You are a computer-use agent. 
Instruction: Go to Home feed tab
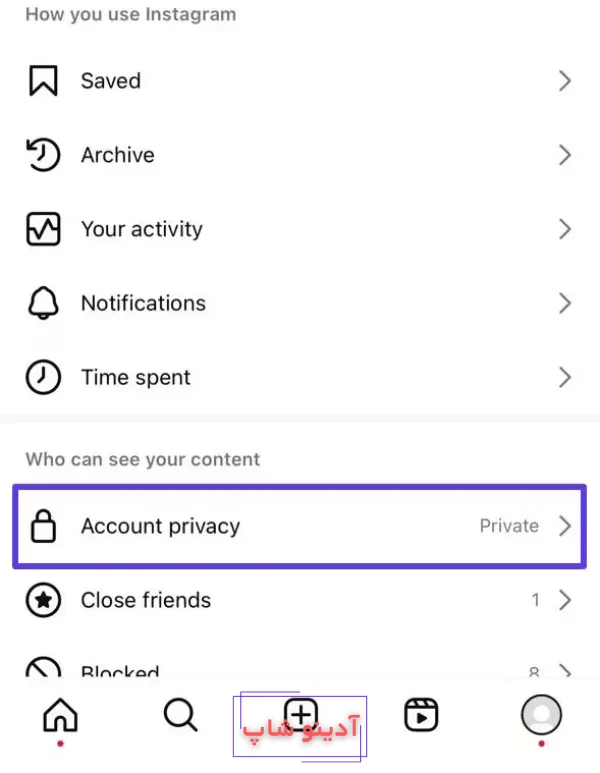pyautogui.click(x=61, y=715)
